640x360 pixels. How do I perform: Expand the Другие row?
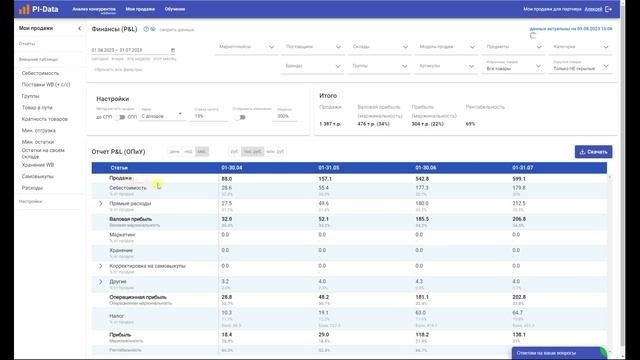click(x=101, y=282)
